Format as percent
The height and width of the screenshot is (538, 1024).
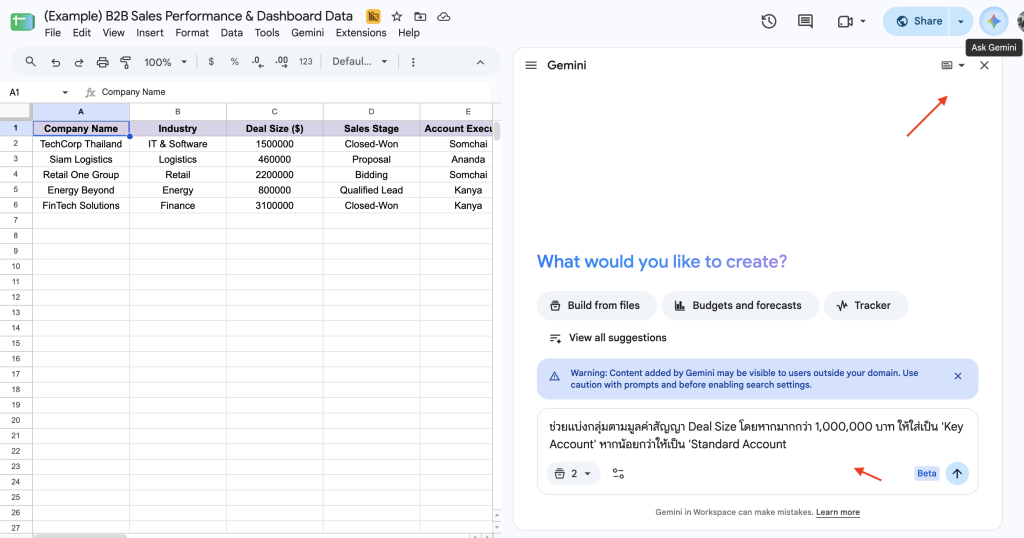tap(234, 62)
